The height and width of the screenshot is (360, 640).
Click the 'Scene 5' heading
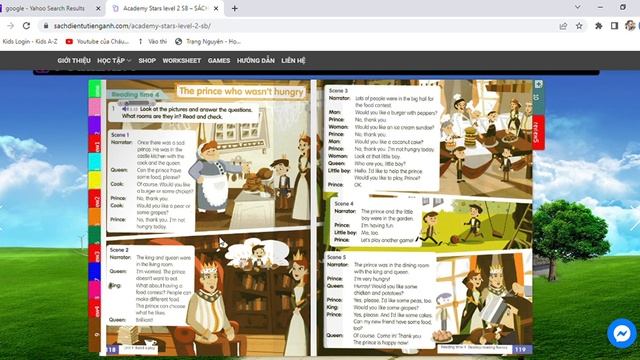(336, 257)
